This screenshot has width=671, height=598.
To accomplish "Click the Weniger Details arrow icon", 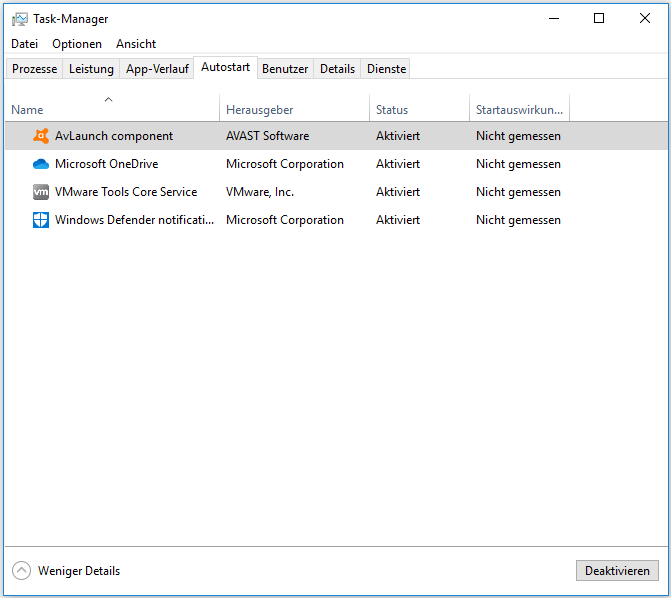I will click(x=21, y=570).
